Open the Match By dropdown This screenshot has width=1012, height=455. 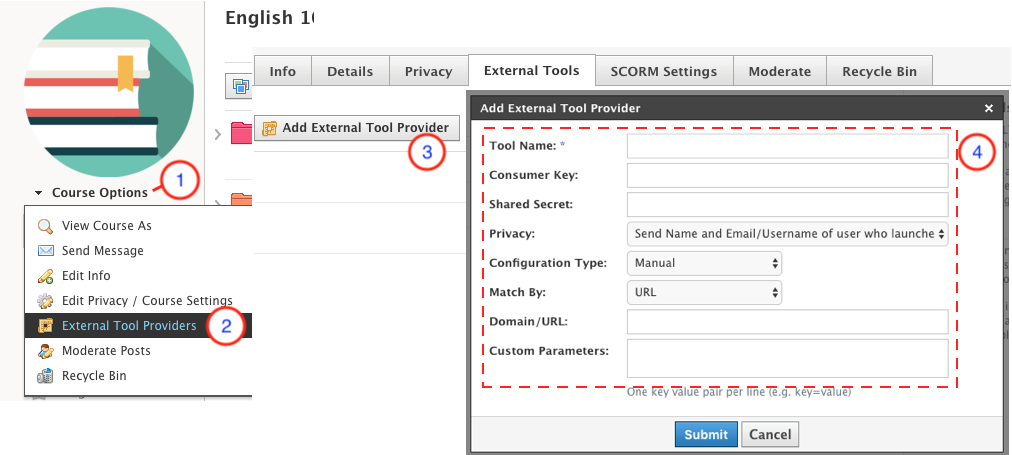click(x=704, y=293)
